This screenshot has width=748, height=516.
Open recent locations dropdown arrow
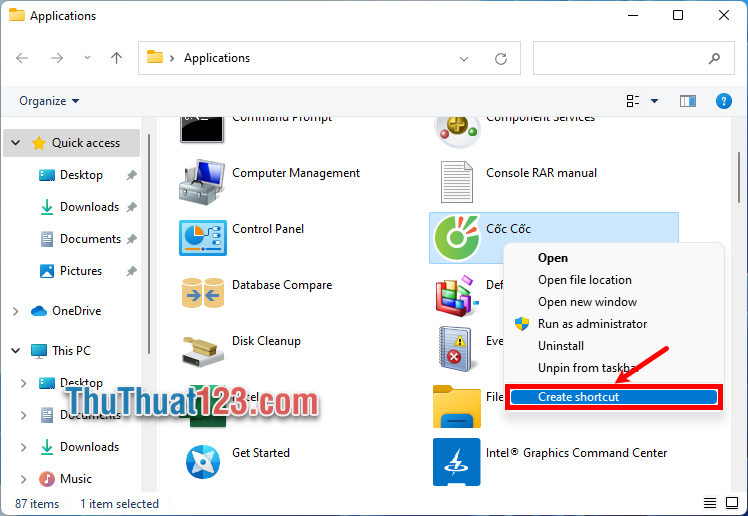[87, 58]
